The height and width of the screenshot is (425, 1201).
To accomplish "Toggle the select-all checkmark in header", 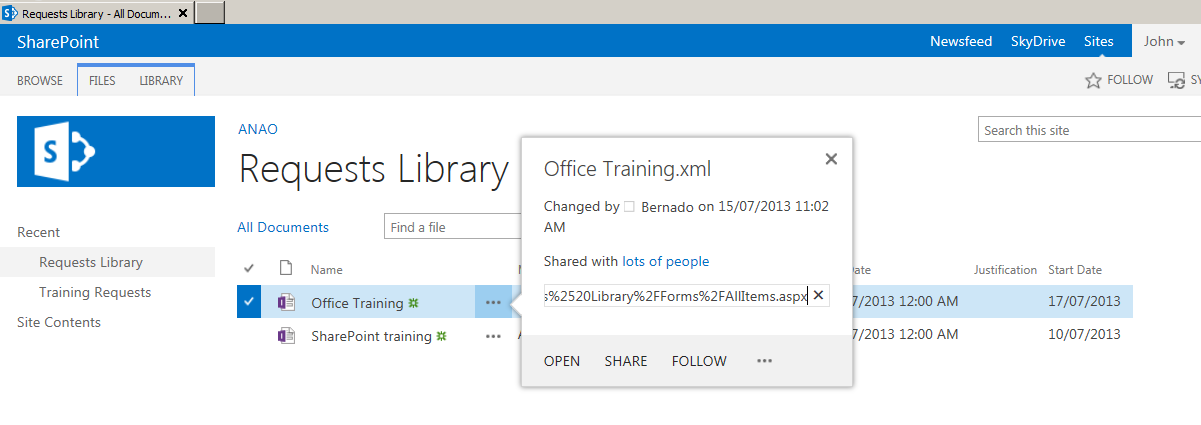I will tap(249, 268).
